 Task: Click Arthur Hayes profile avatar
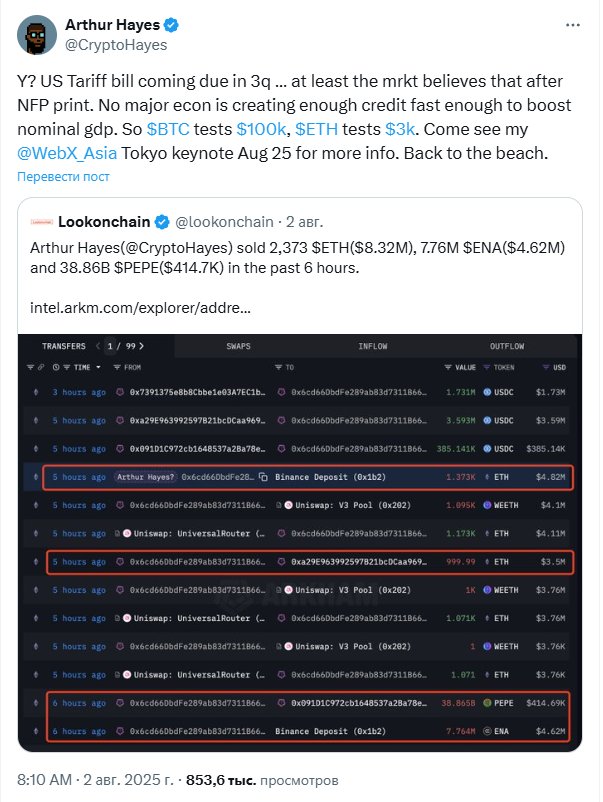pos(37,35)
